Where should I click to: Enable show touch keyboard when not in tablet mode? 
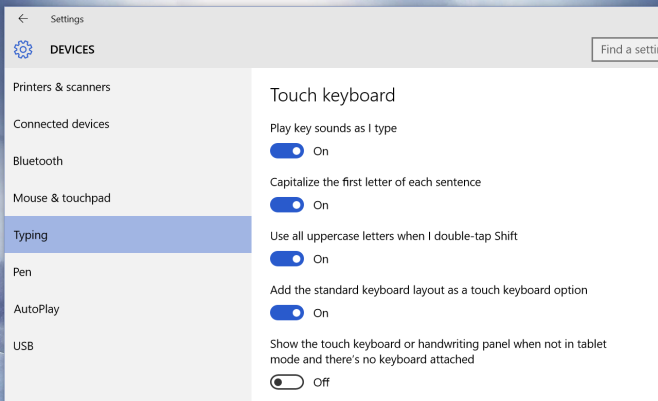tap(287, 382)
